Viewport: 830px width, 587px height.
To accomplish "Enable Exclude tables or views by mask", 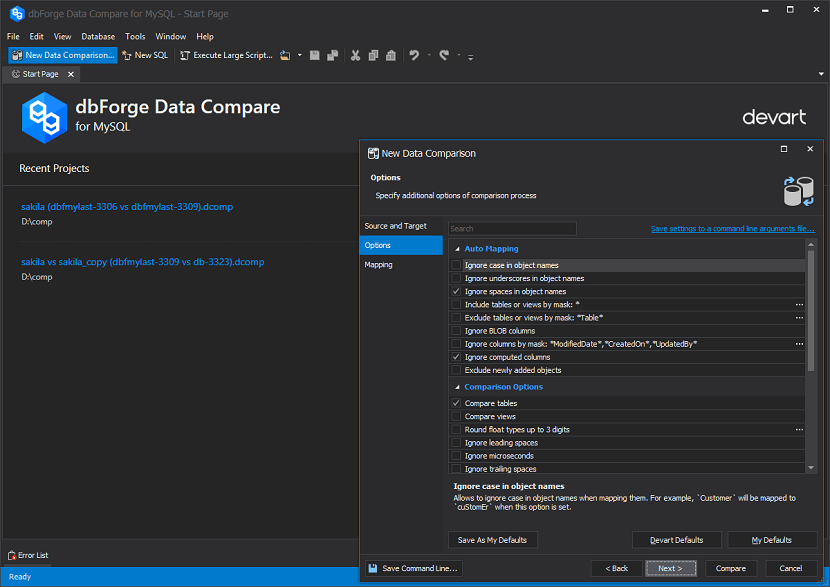I will pos(456,318).
